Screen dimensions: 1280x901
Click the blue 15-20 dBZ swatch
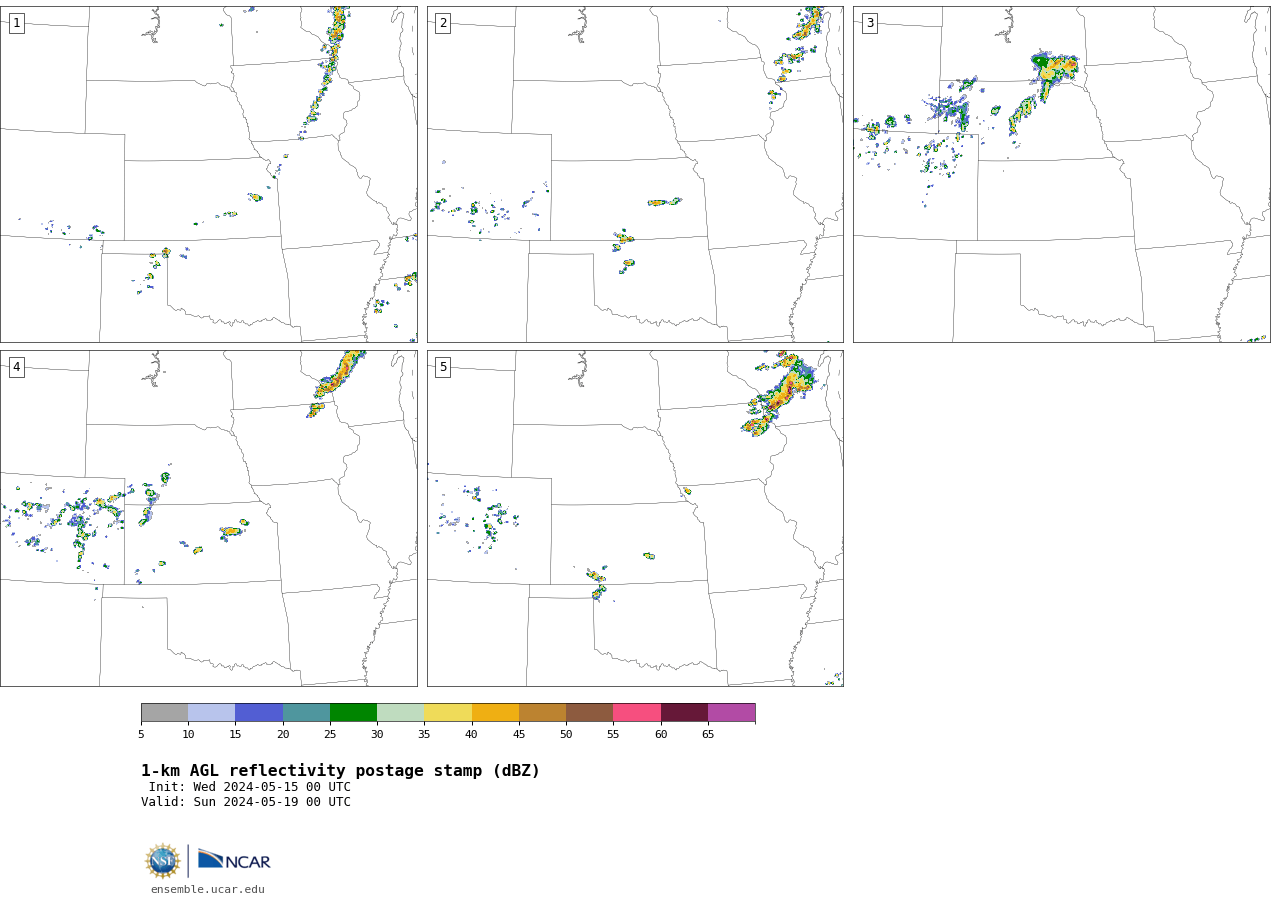pyautogui.click(x=259, y=712)
